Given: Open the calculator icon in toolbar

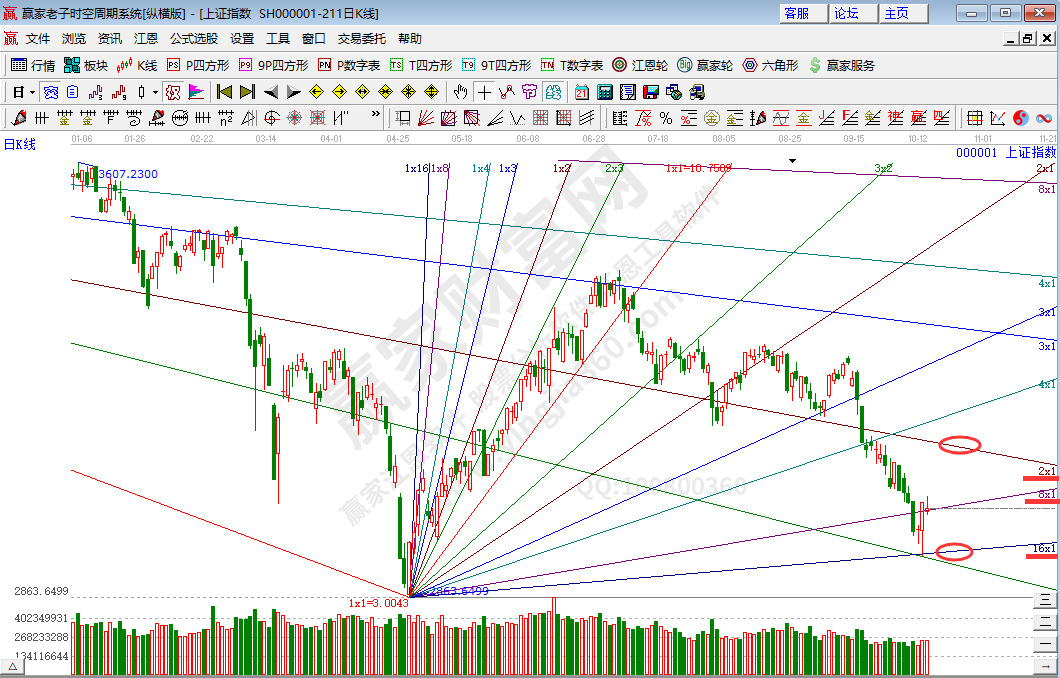Looking at the screenshot, I should tap(605, 92).
